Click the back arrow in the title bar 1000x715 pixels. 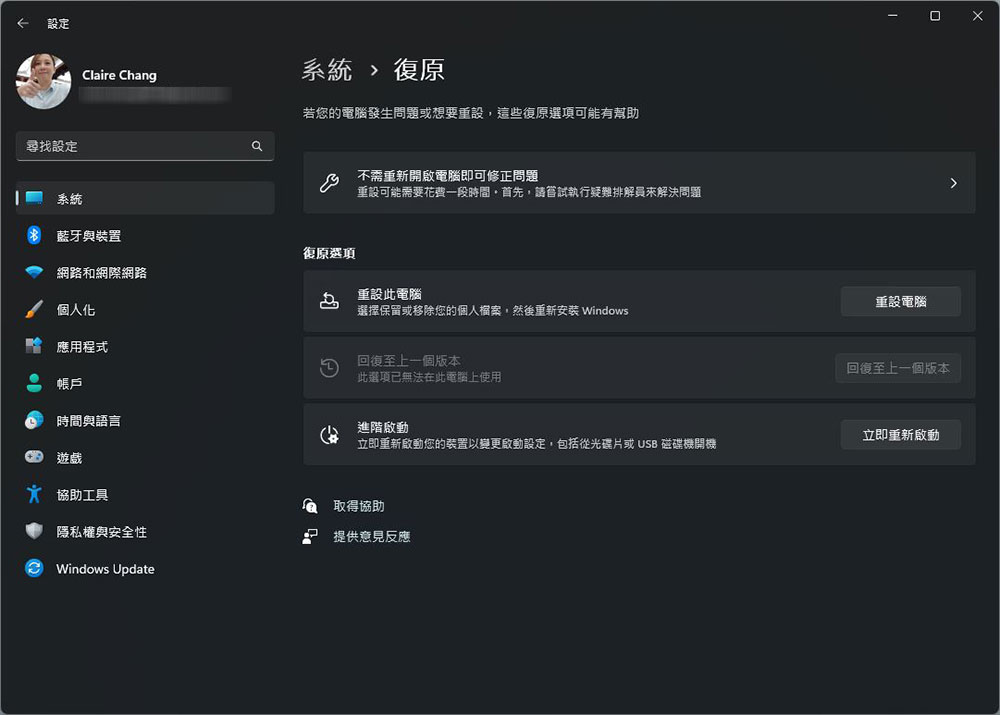[23, 23]
